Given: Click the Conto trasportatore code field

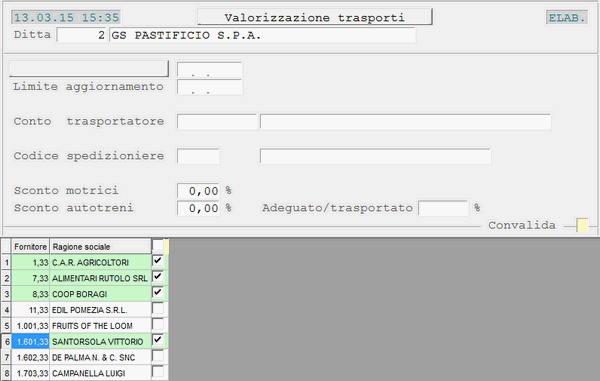Looking at the screenshot, I should [217, 122].
